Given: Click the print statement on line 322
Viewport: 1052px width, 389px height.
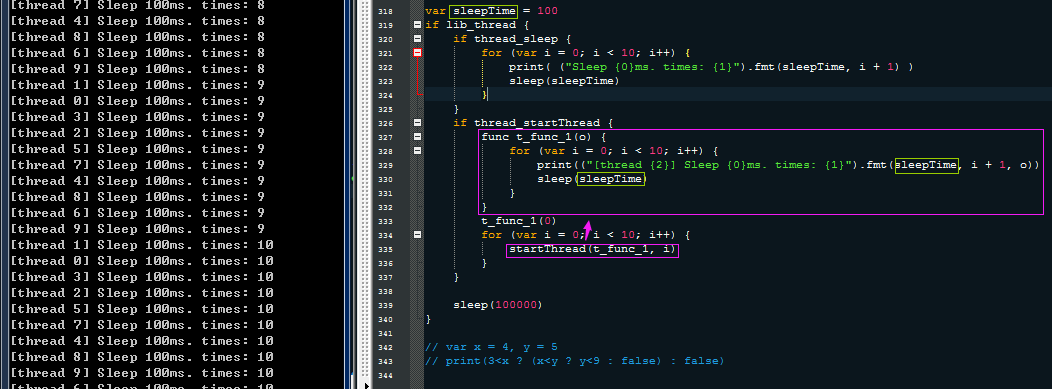Looking at the screenshot, I should 711,67.
